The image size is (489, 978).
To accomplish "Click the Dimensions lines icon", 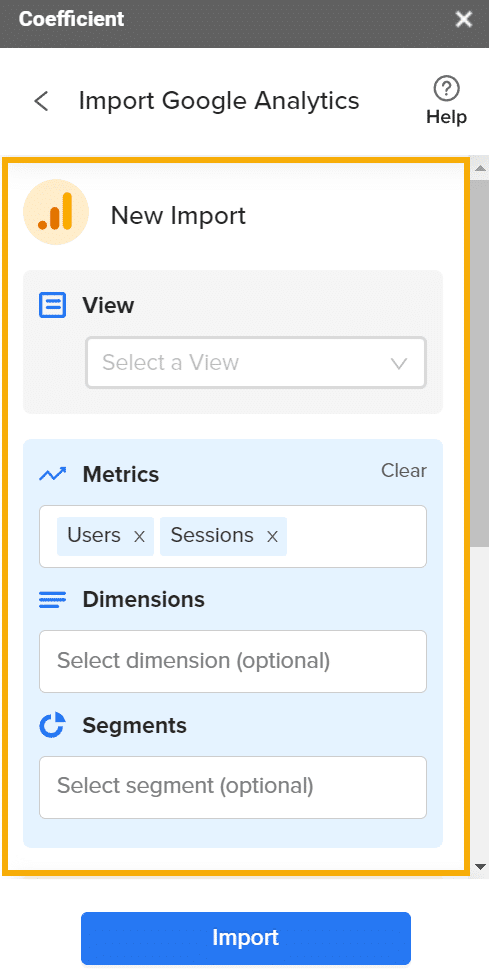I will coord(52,600).
